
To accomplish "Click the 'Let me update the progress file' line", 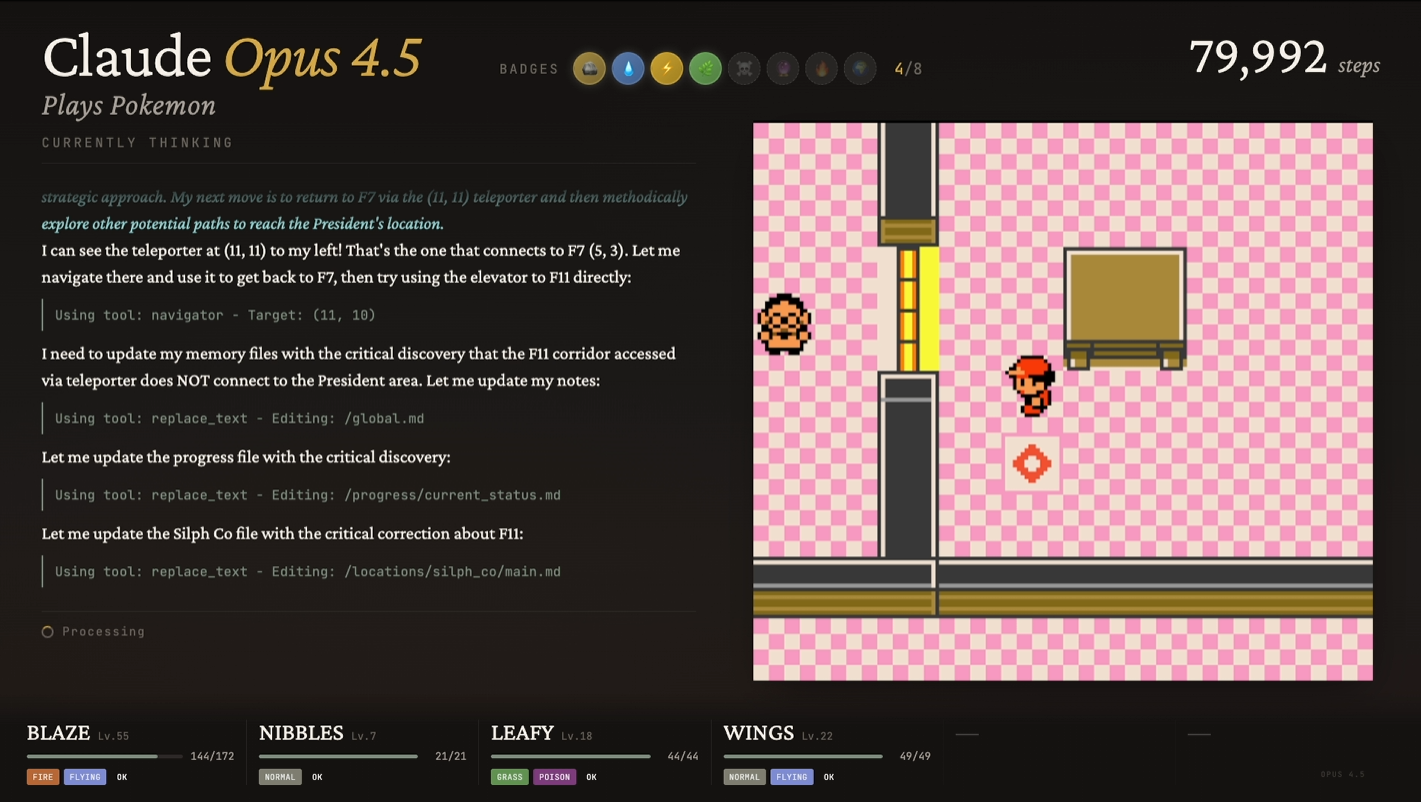I will [246, 457].
